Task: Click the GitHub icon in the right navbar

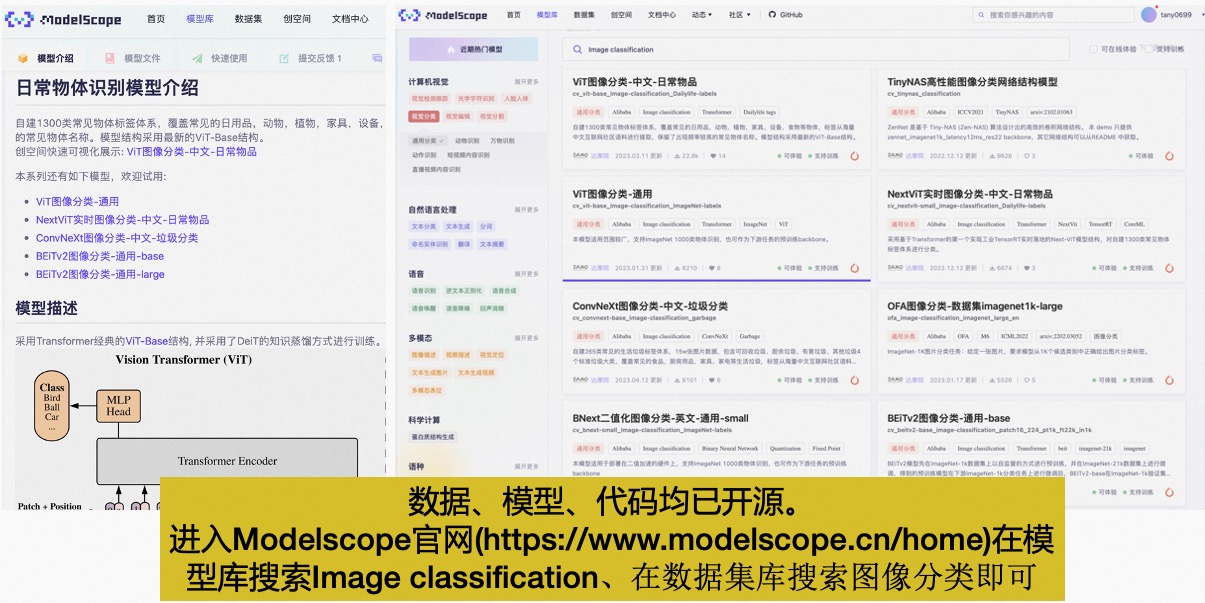Action: pyautogui.click(x=772, y=15)
